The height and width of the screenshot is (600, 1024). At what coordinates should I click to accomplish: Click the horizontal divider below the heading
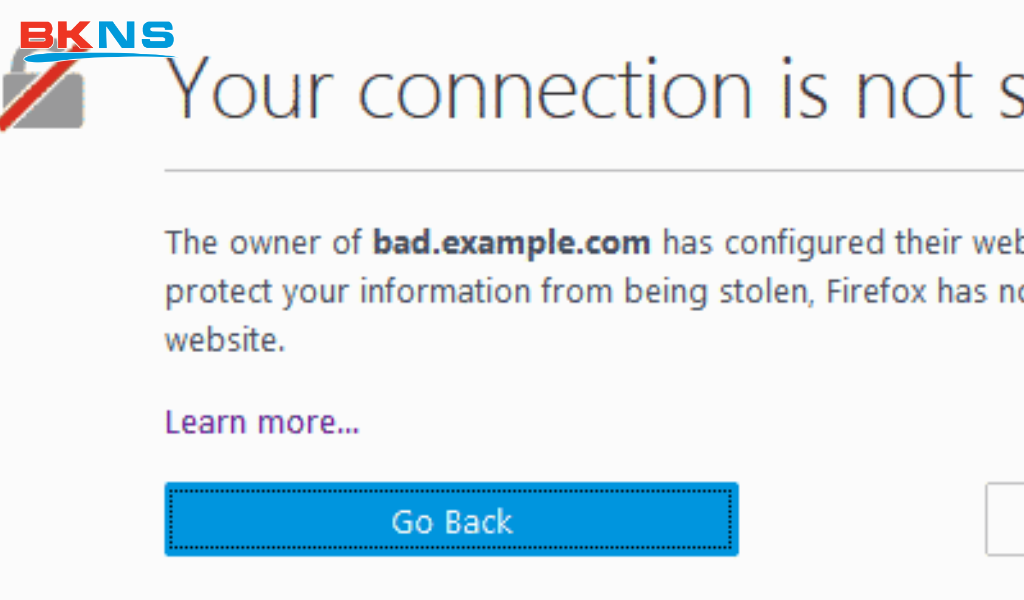coord(590,171)
